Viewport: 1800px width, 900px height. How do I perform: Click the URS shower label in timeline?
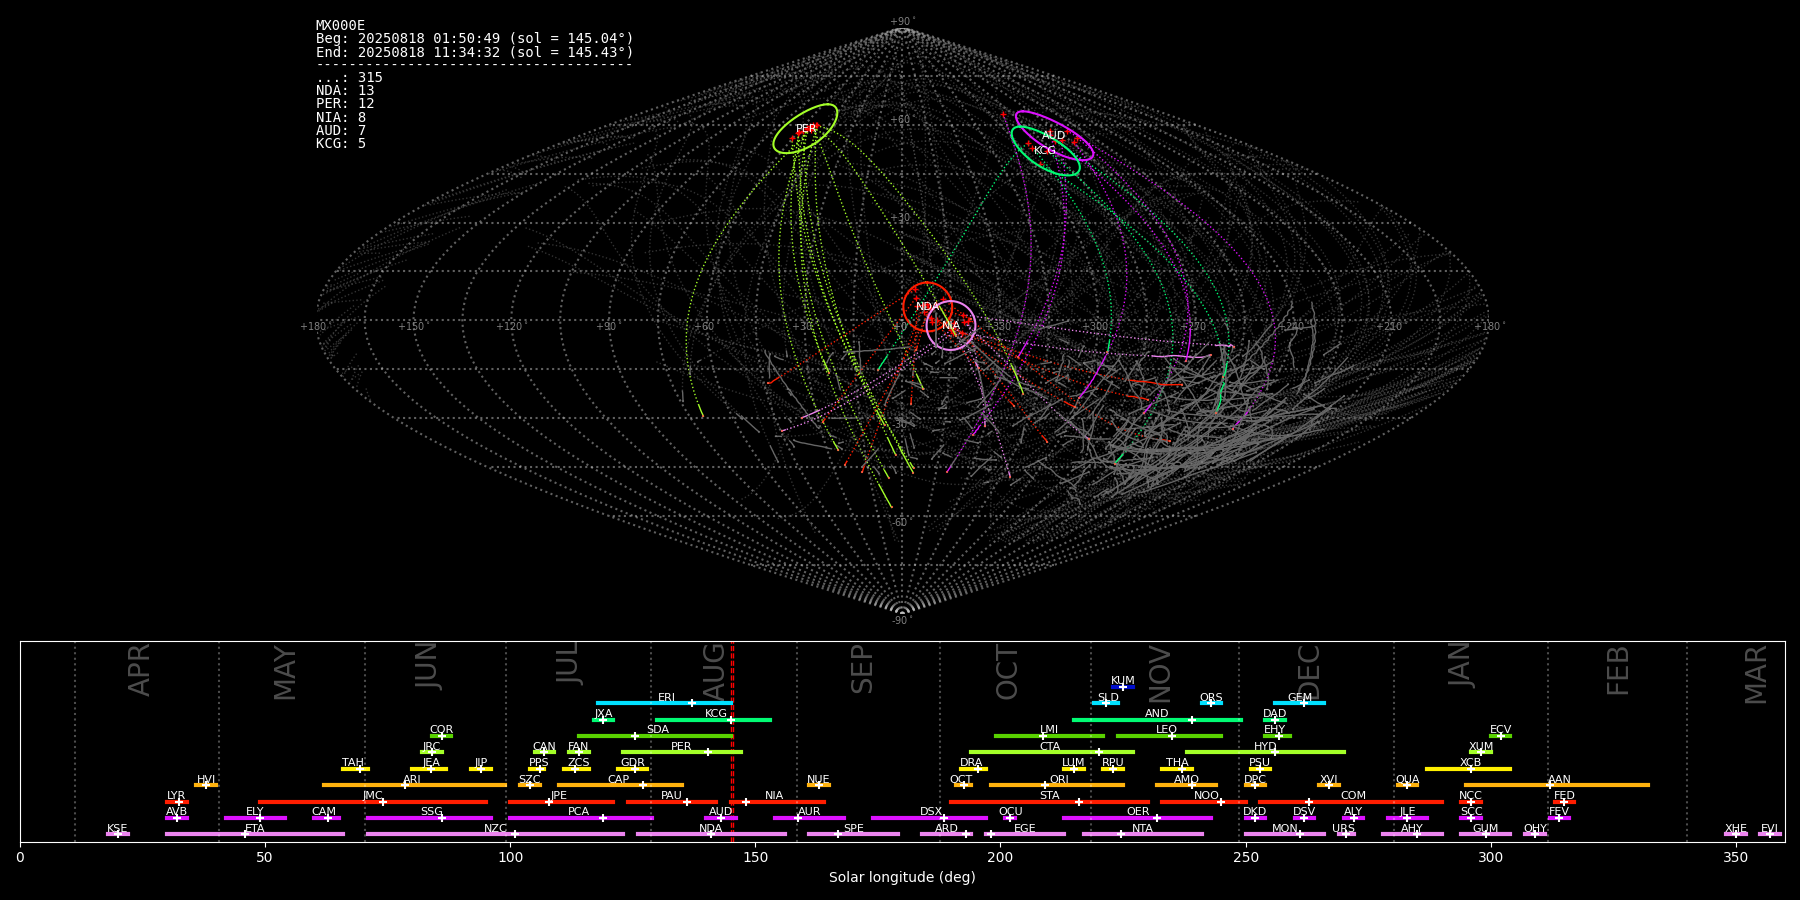point(1343,829)
